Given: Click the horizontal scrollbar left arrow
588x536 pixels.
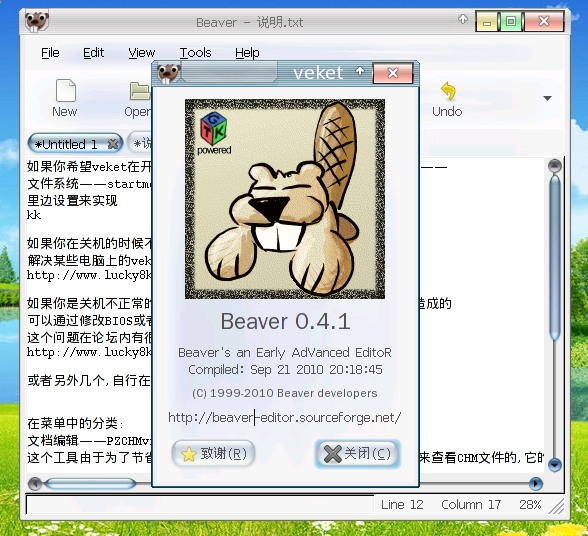Looking at the screenshot, I should (35, 483).
